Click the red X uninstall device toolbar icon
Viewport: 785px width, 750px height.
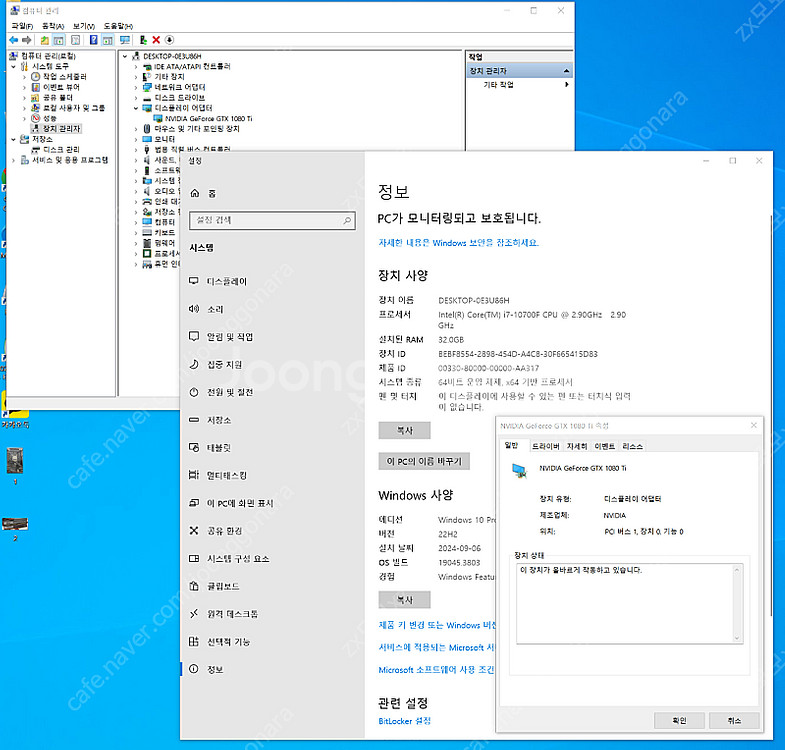(156, 39)
